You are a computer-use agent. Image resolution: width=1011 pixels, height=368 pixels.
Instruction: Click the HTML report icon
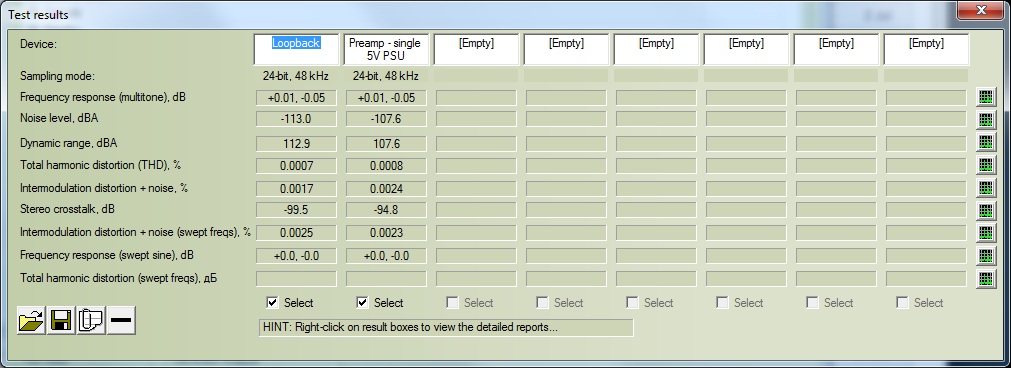tap(92, 320)
